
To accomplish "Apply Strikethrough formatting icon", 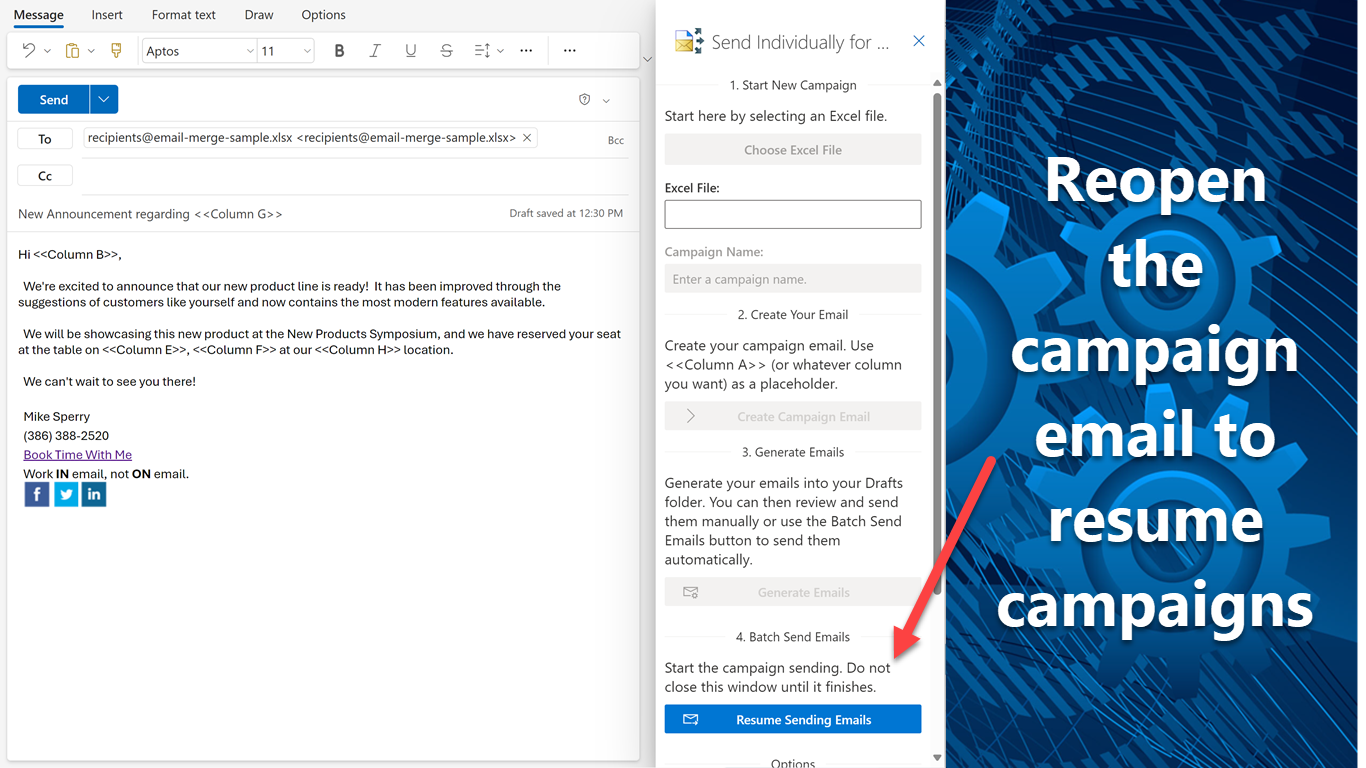I will click(446, 51).
